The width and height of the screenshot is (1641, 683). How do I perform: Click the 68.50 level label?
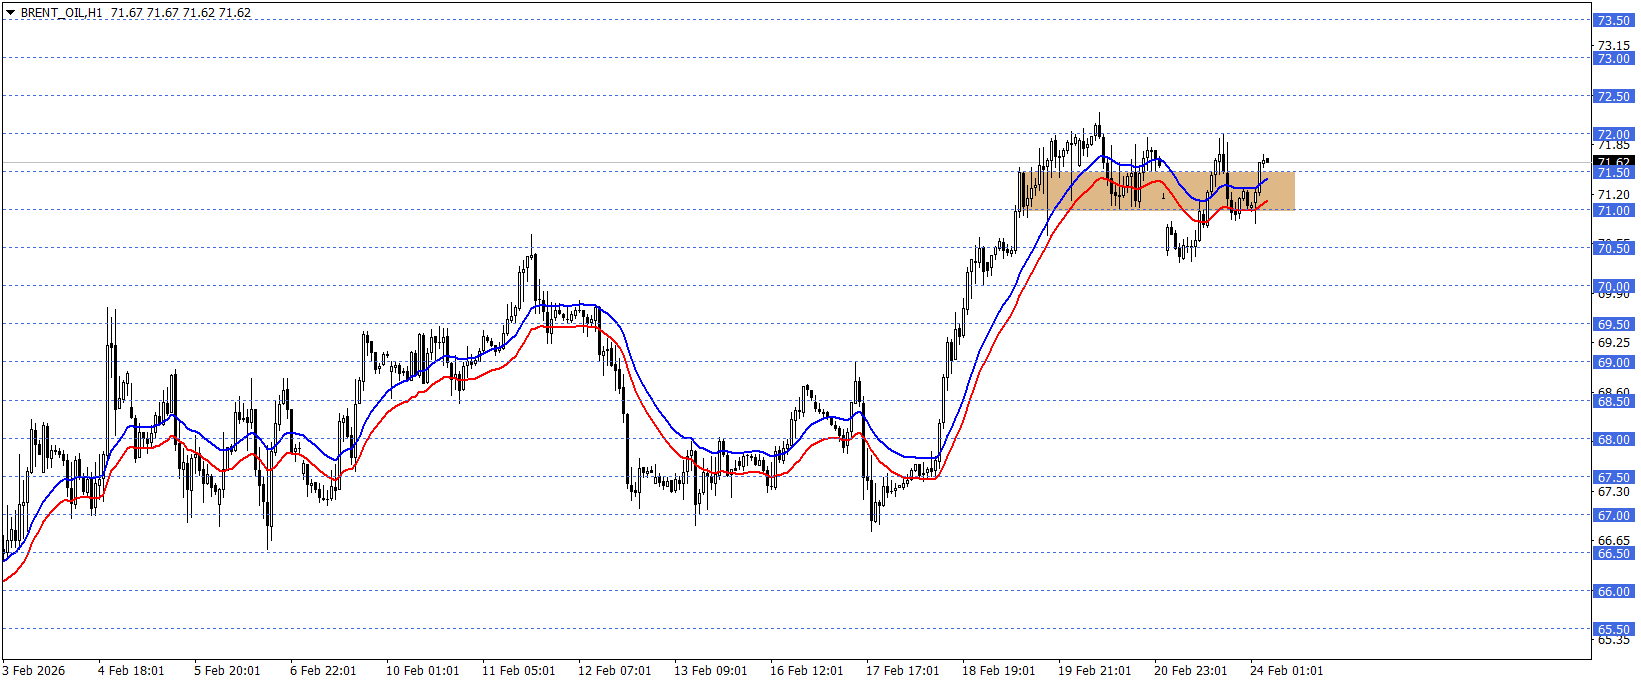1613,401
